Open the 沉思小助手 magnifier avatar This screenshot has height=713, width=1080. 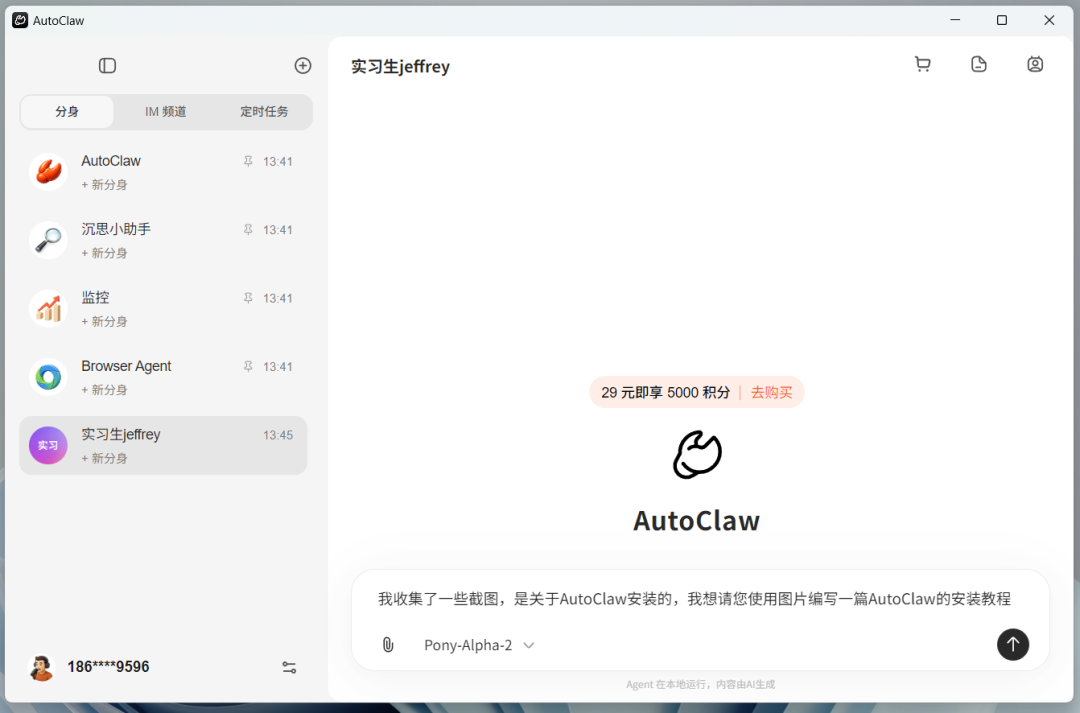tap(48, 240)
